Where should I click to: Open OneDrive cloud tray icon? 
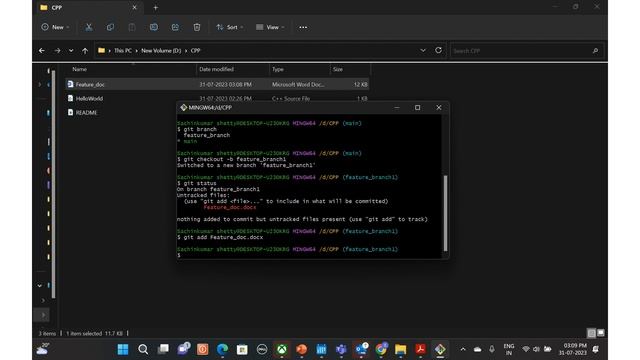point(477,349)
